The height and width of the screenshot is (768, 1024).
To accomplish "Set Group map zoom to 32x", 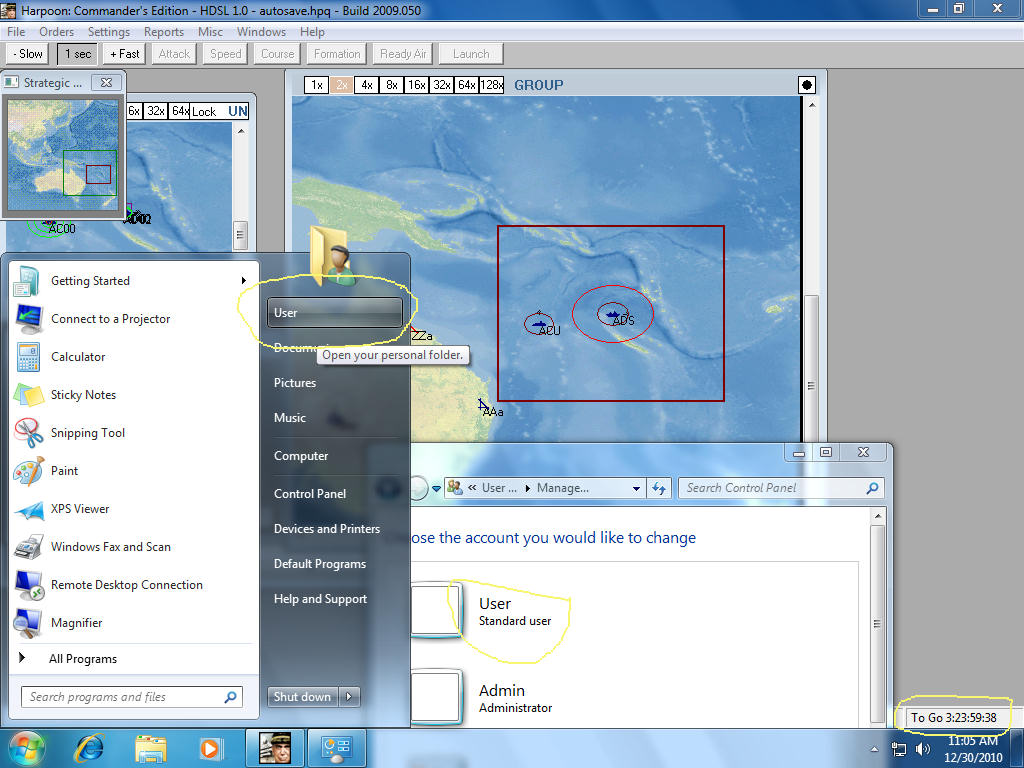I will (441, 85).
